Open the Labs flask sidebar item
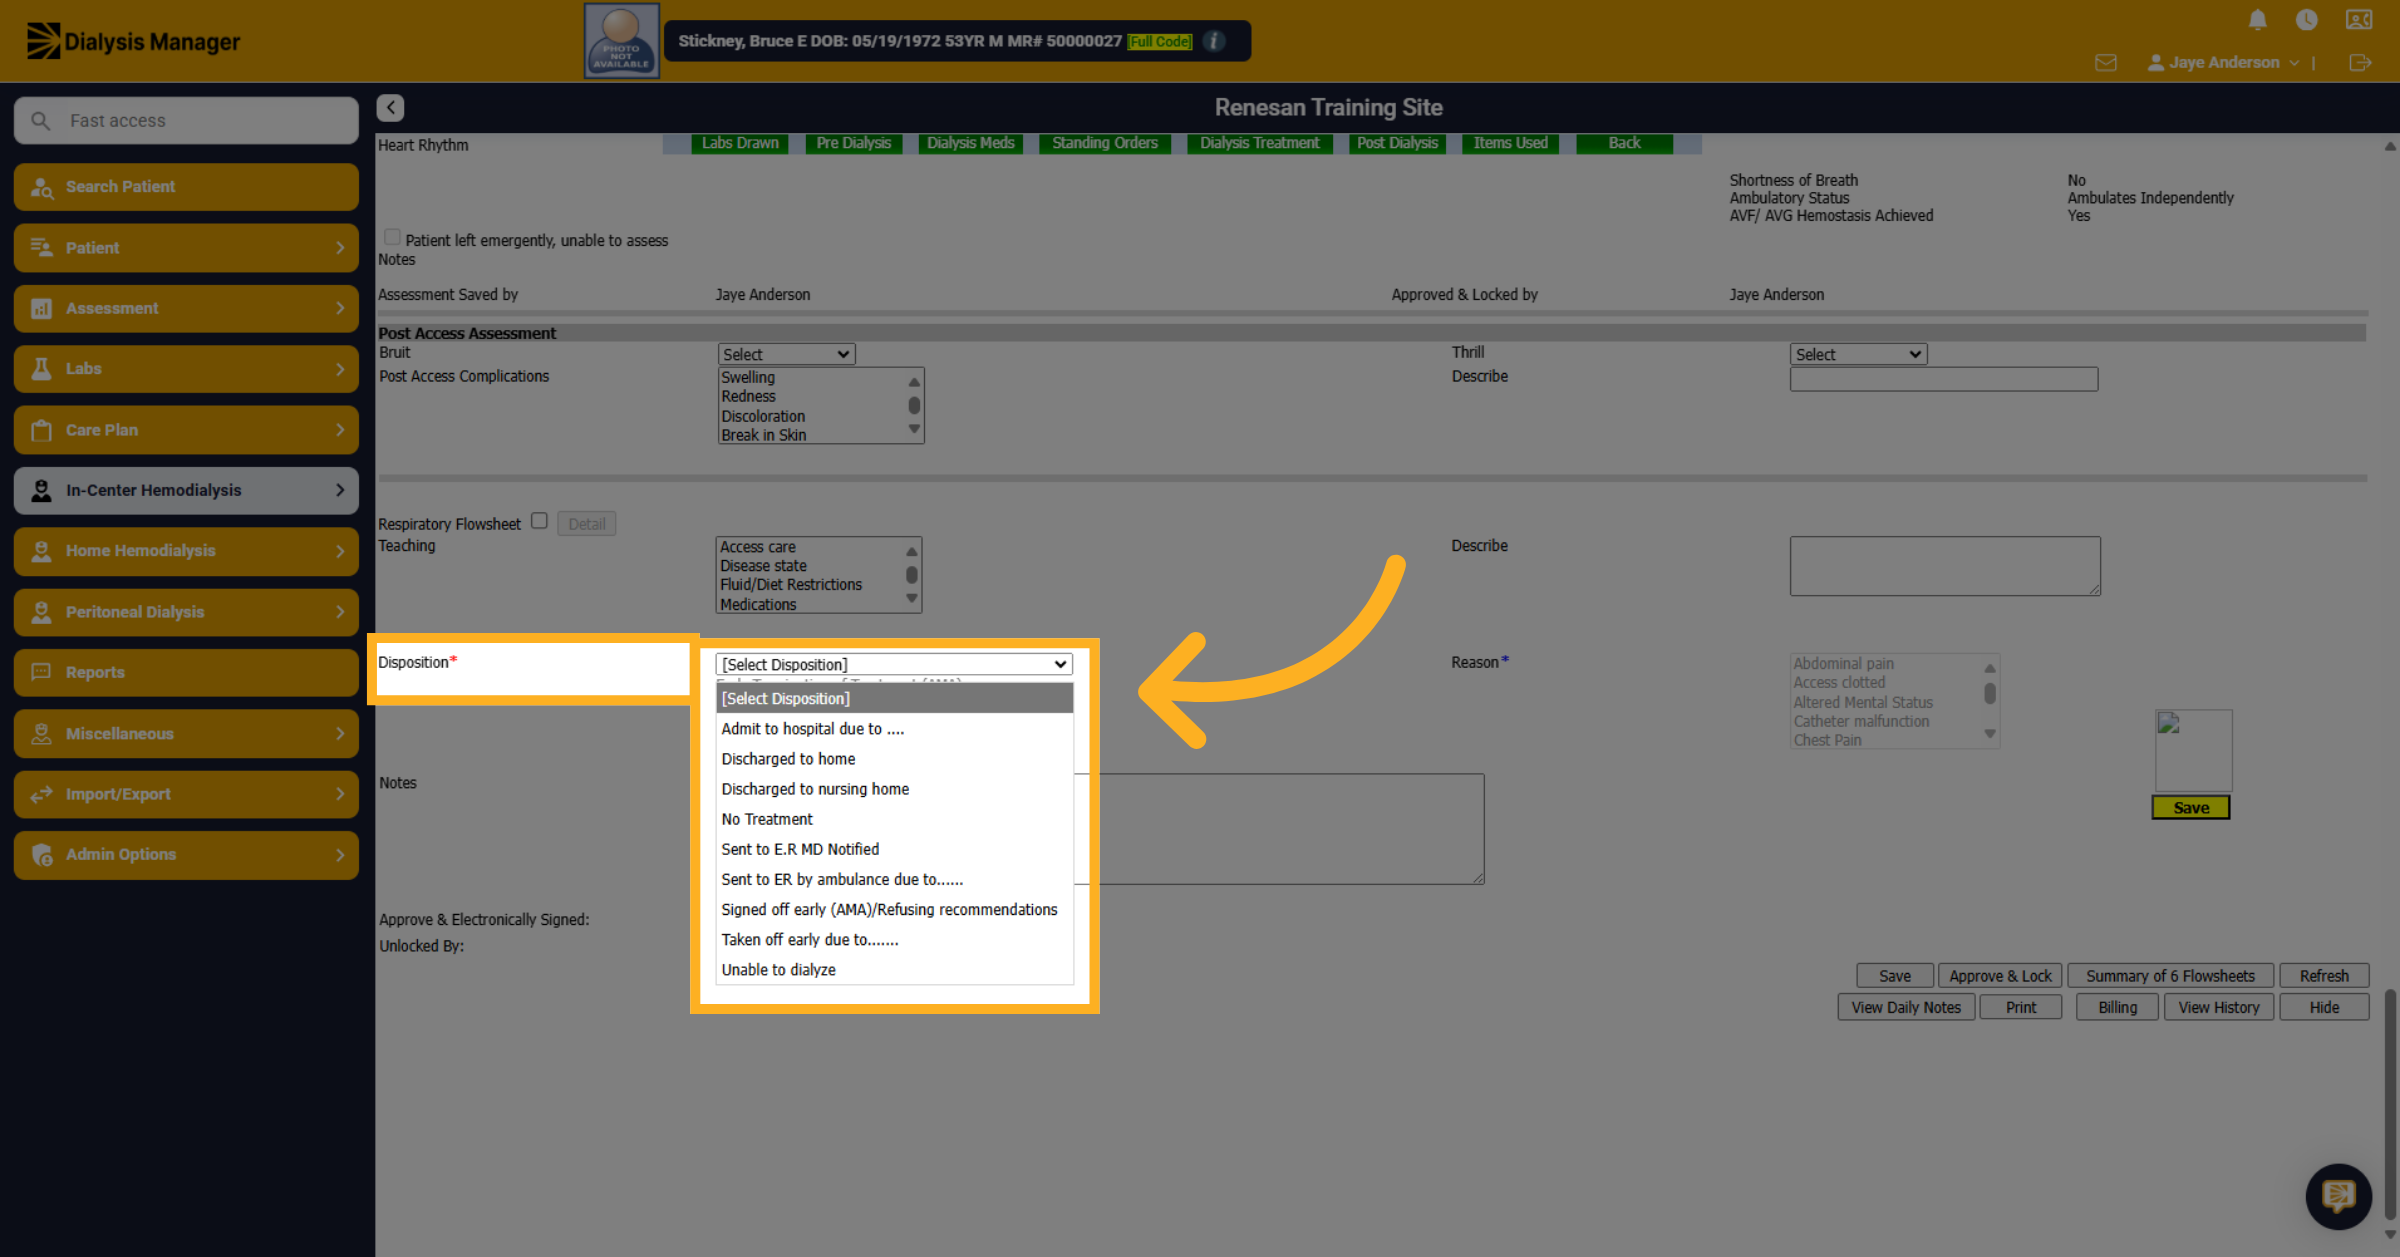2400x1257 pixels. click(x=186, y=369)
